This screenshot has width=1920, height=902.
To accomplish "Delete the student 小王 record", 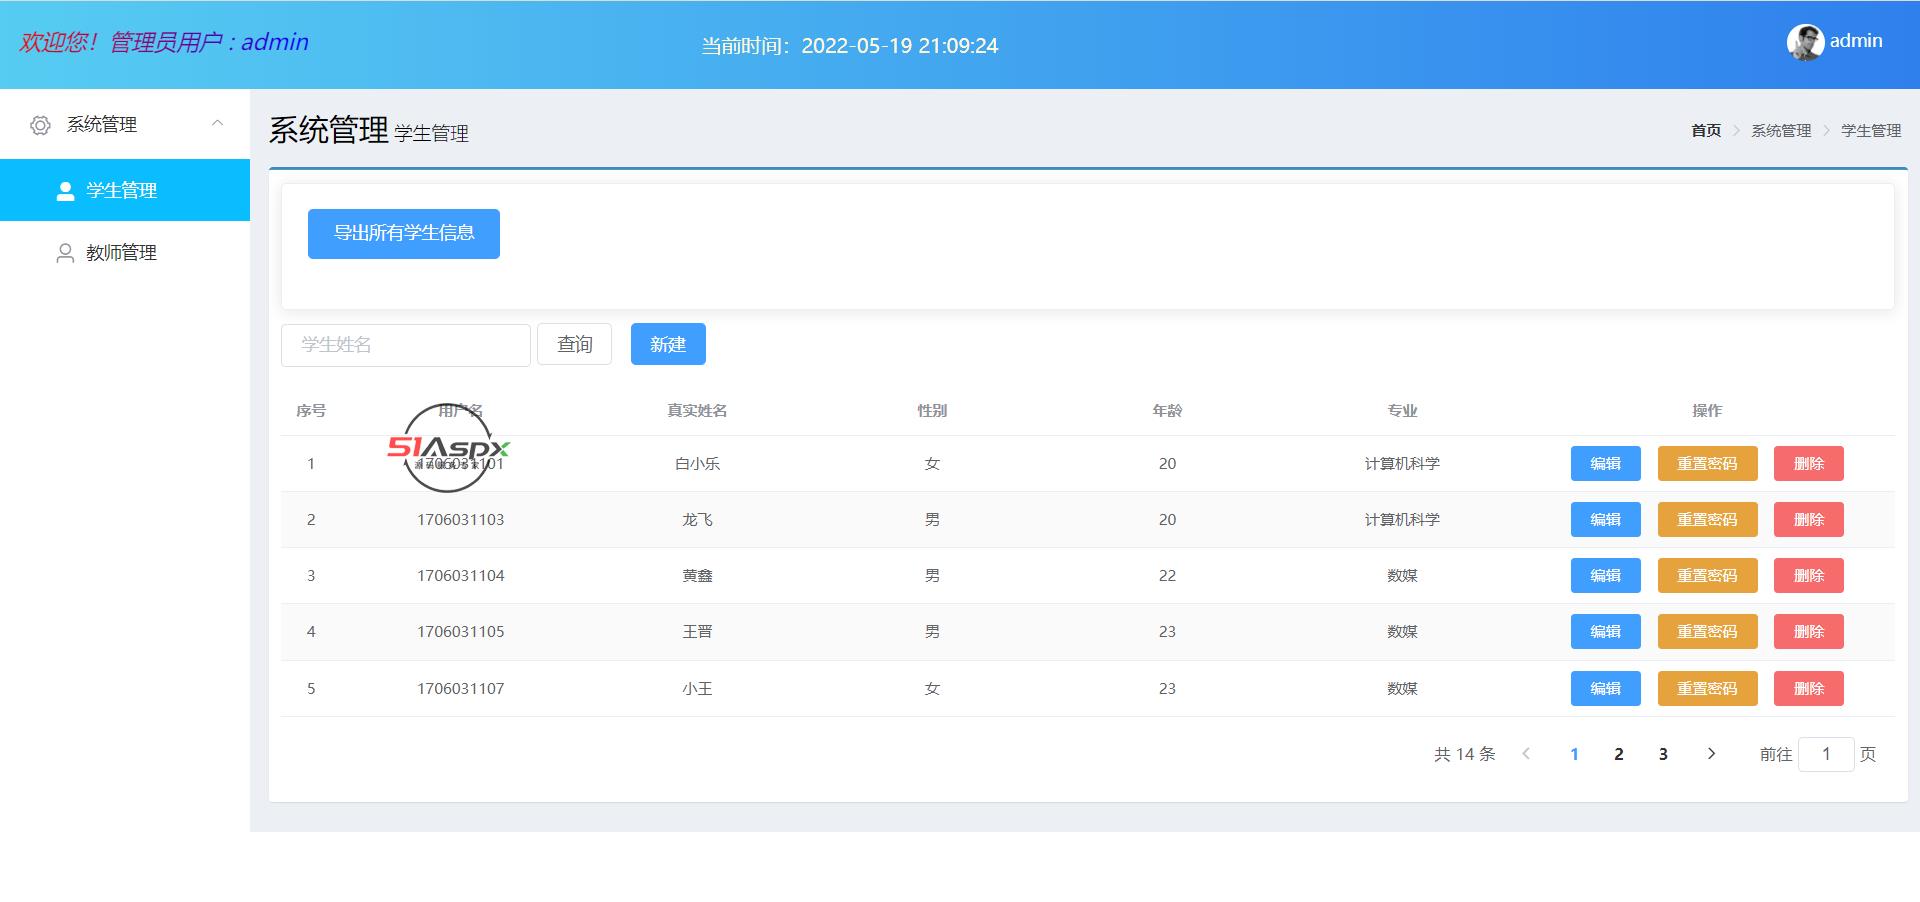I will 1808,689.
